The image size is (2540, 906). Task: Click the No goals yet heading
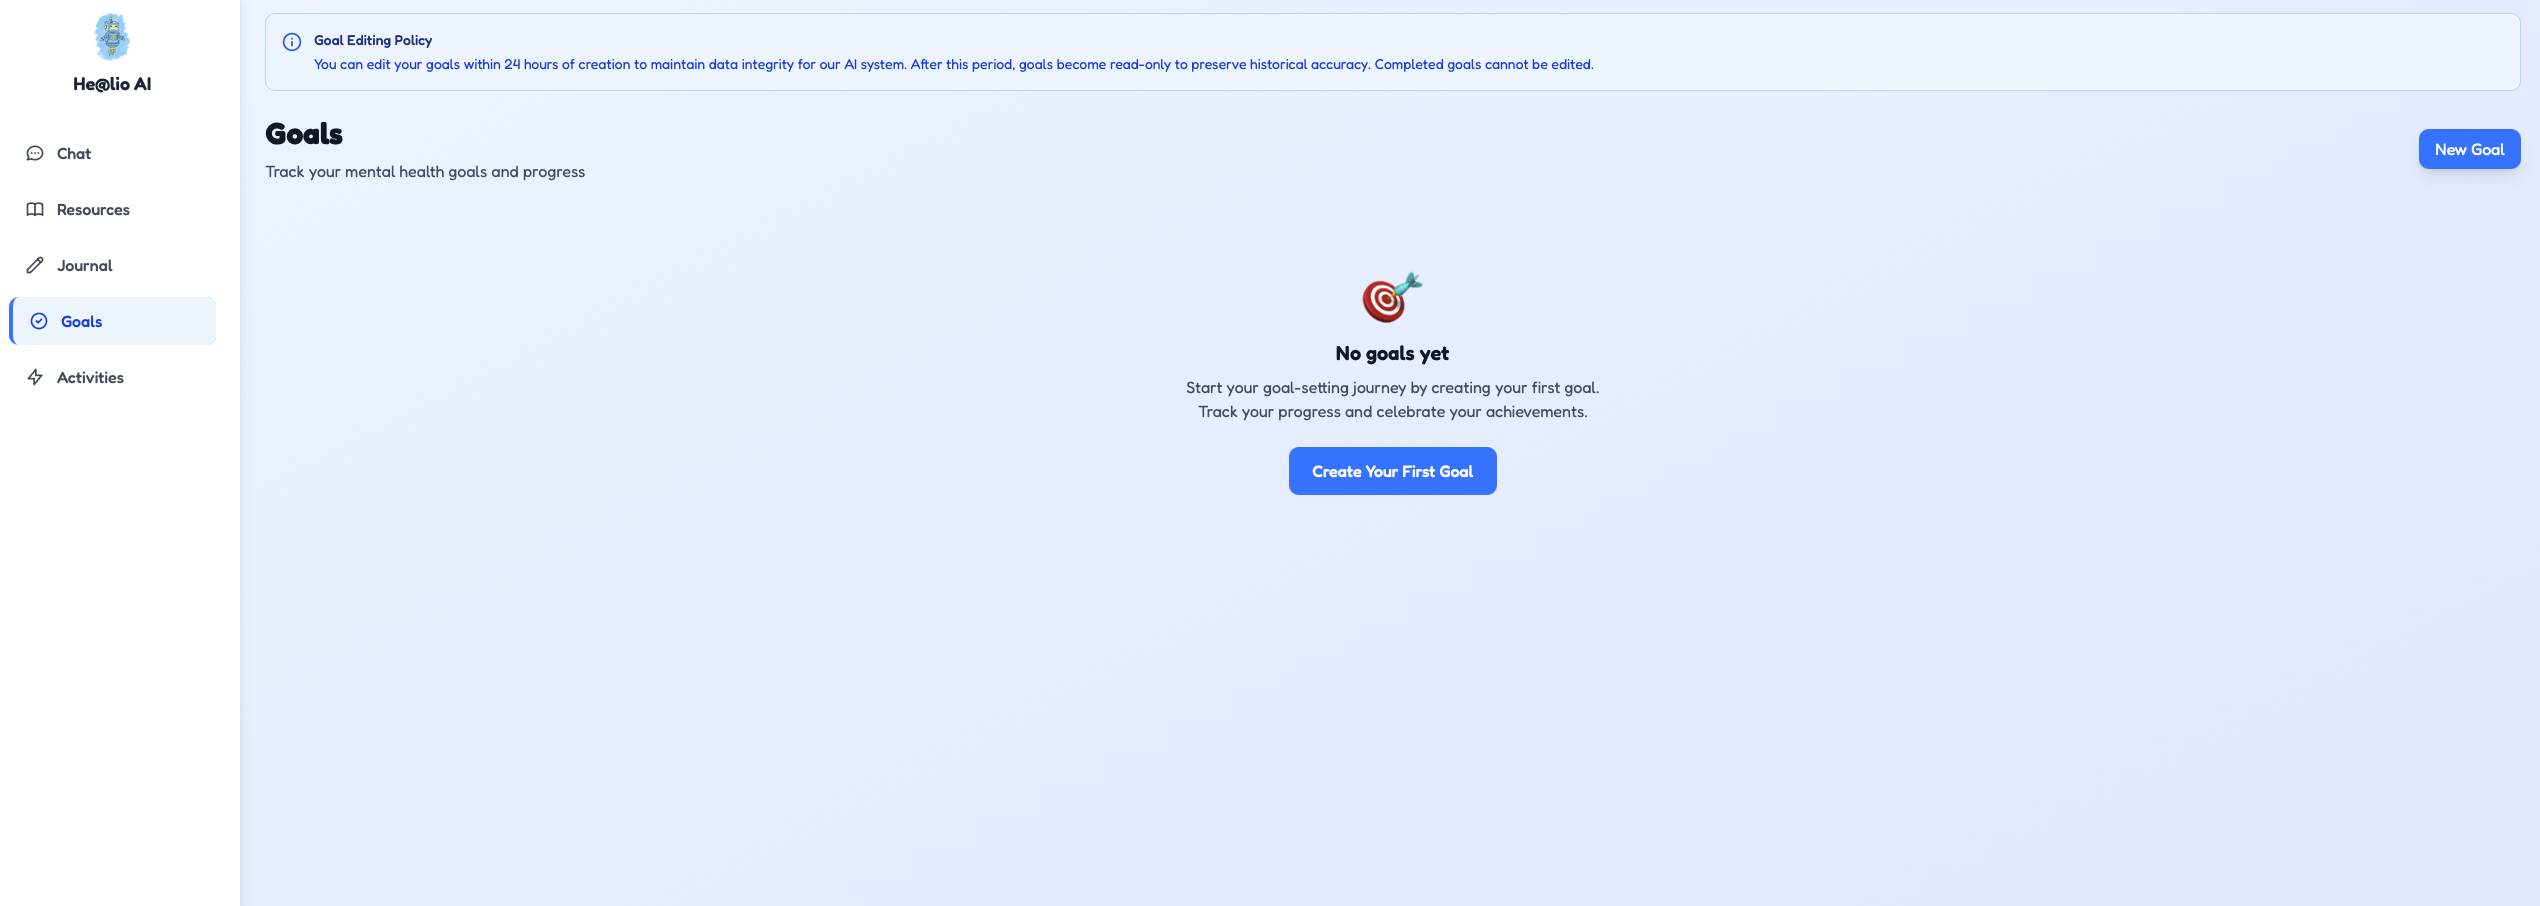coord(1392,353)
